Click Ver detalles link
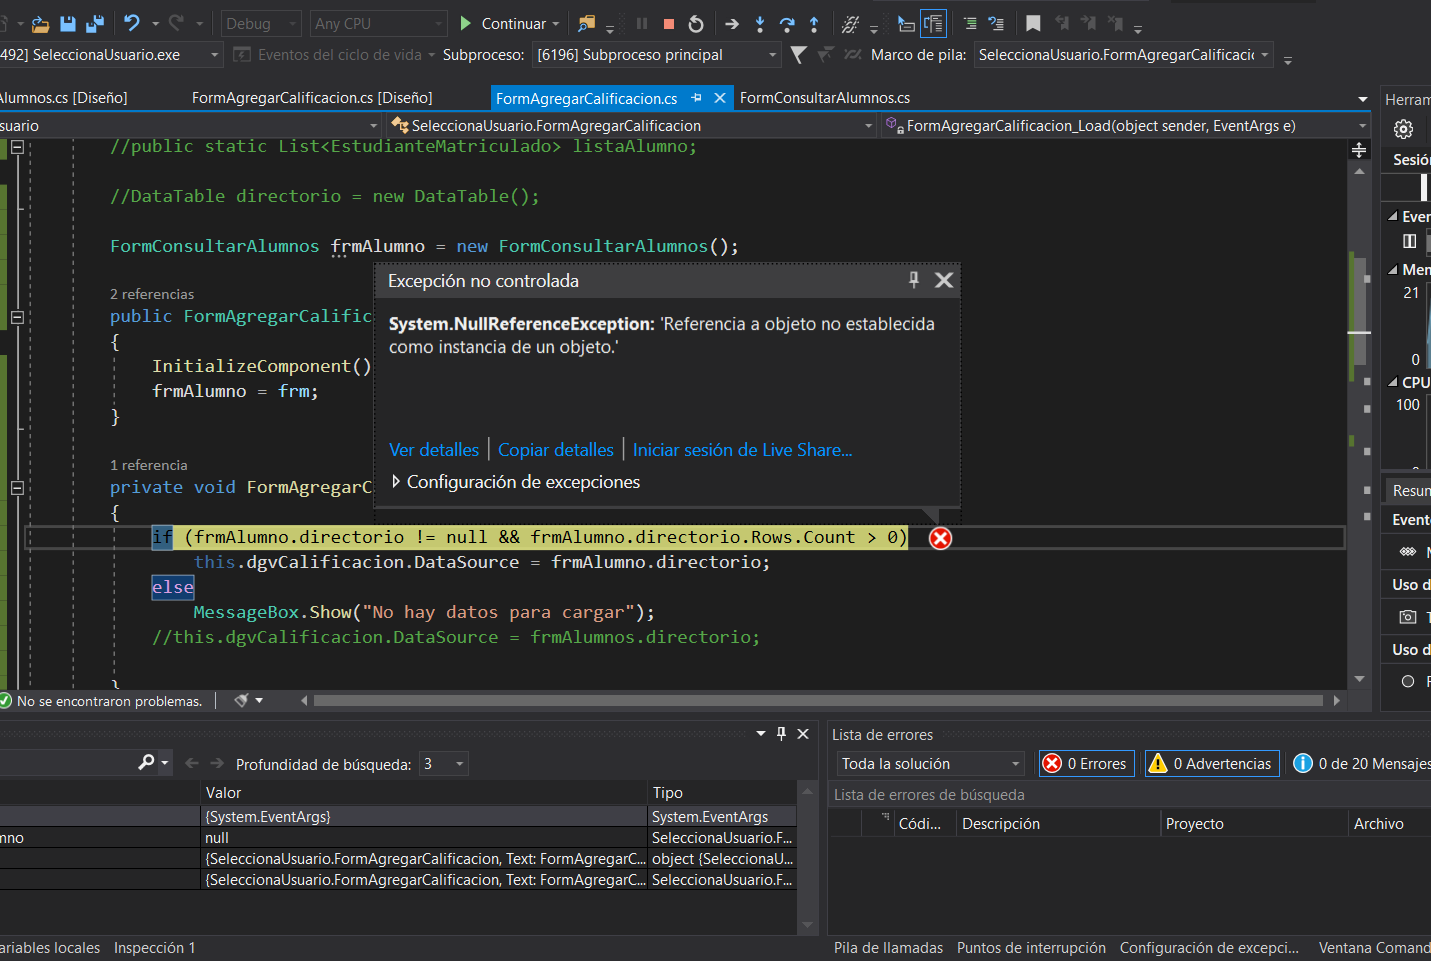This screenshot has width=1431, height=961. [434, 450]
